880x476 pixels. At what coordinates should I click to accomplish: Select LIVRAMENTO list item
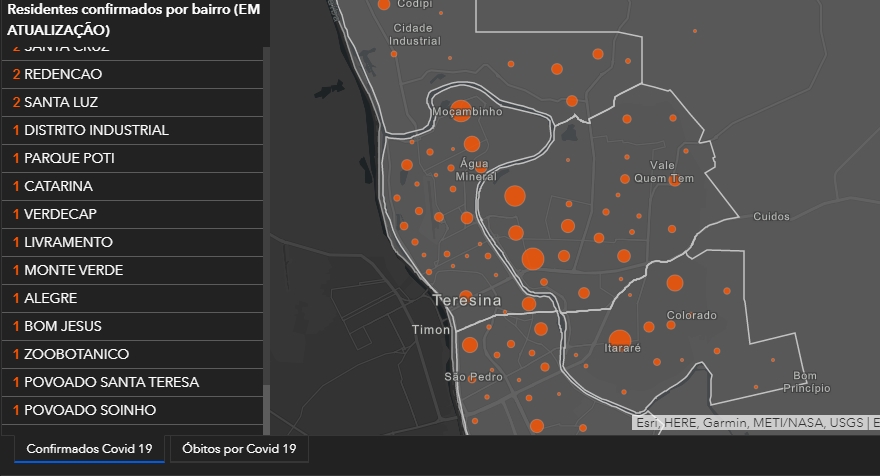pos(132,242)
